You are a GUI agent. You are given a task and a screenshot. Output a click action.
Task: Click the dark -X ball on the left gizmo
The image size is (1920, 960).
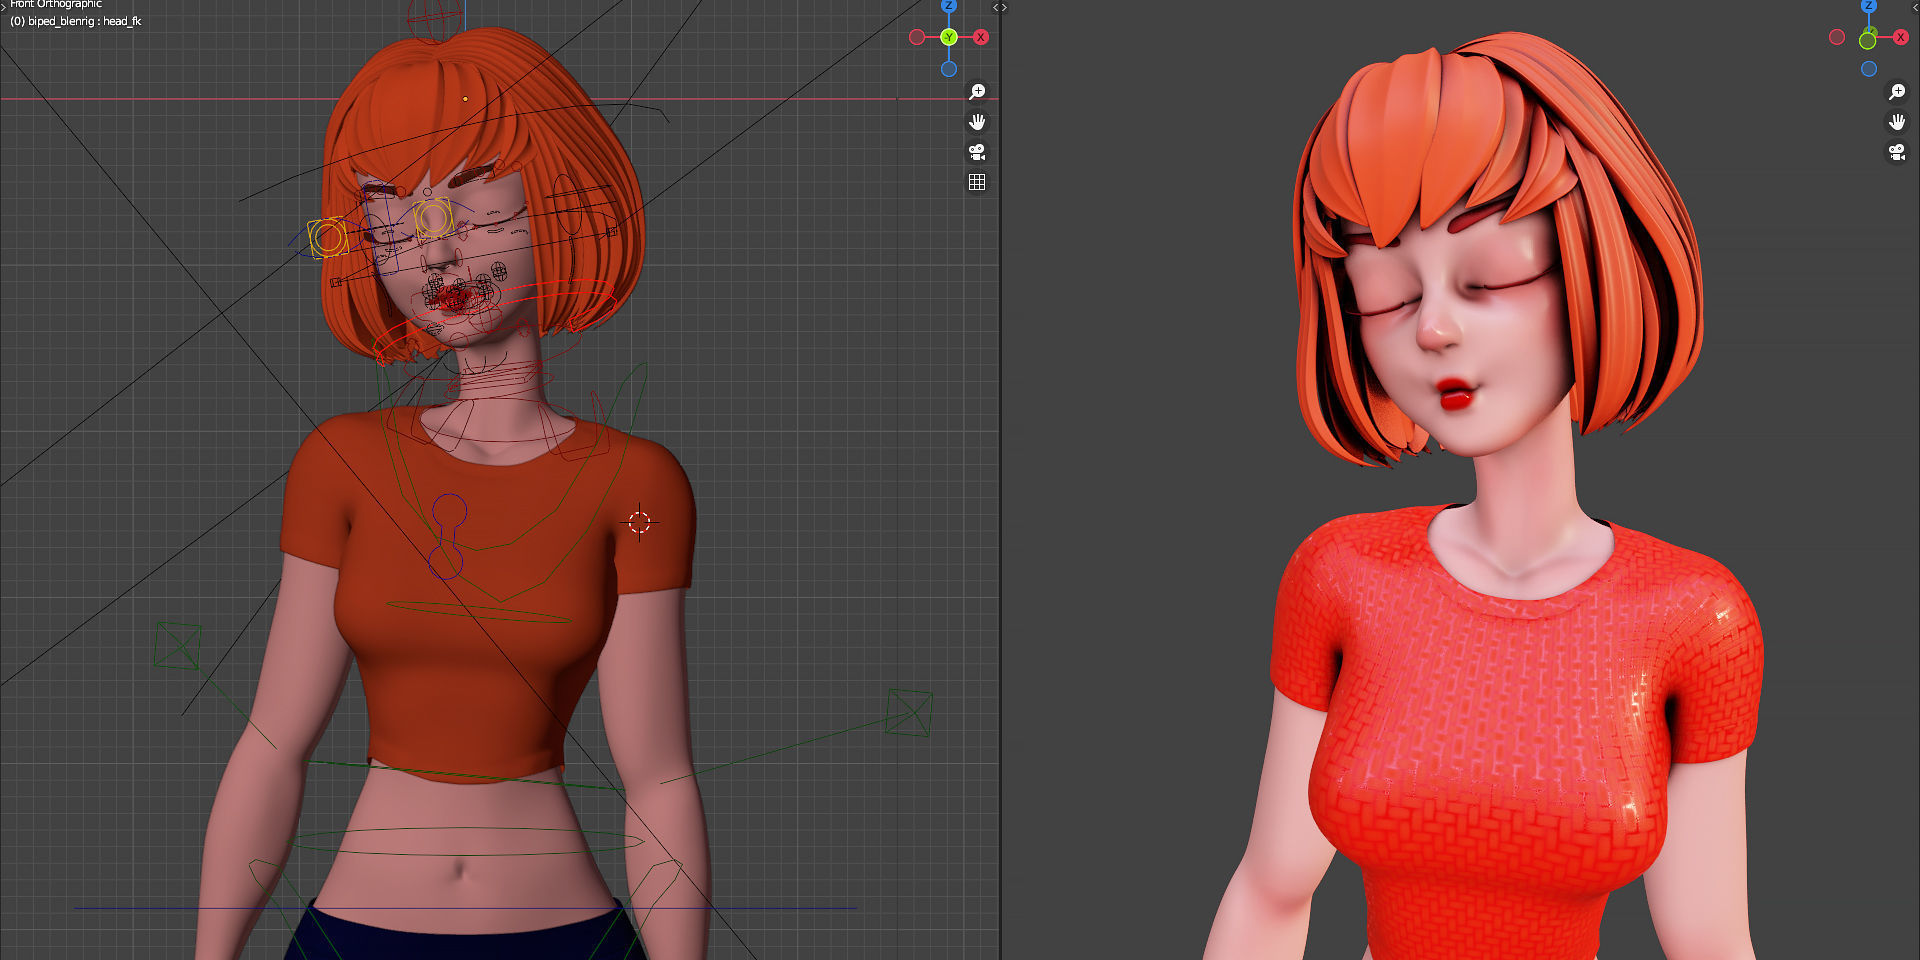click(918, 37)
